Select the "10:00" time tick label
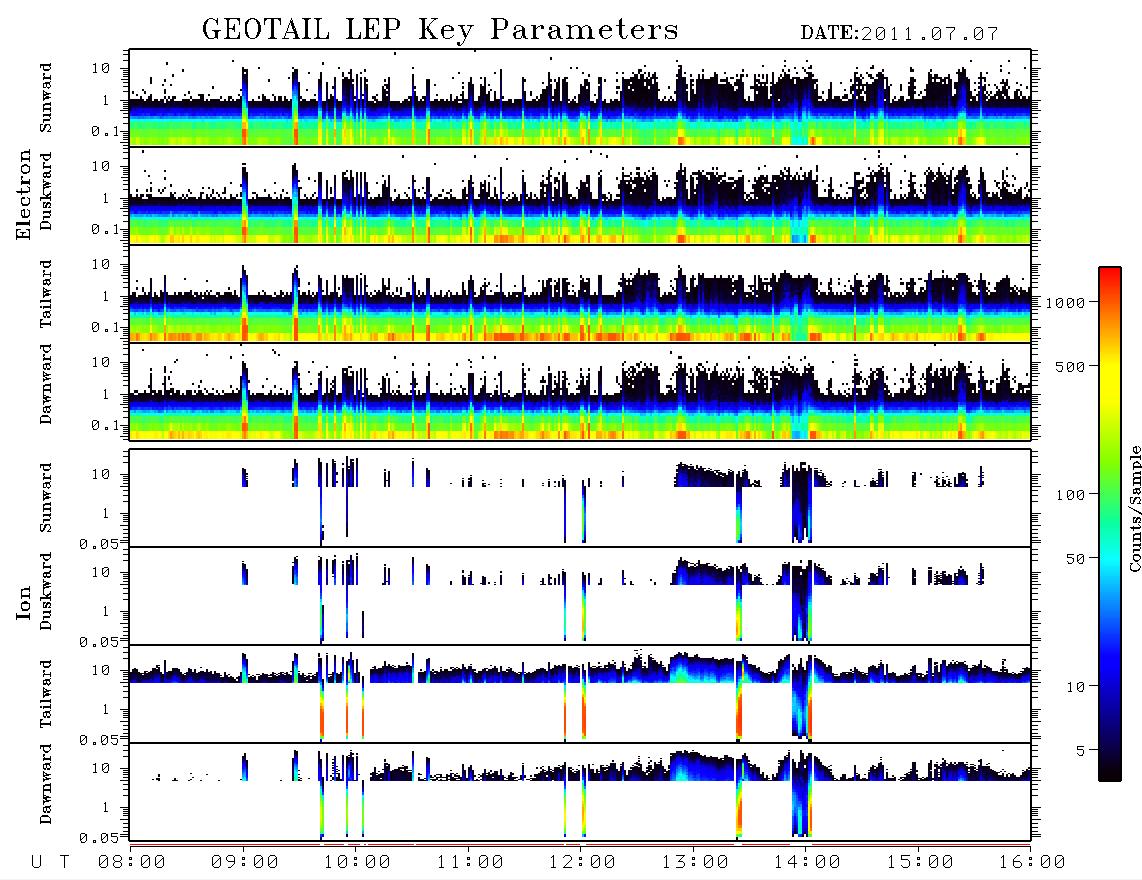Image resolution: width=1142 pixels, height=880 pixels. click(x=357, y=862)
